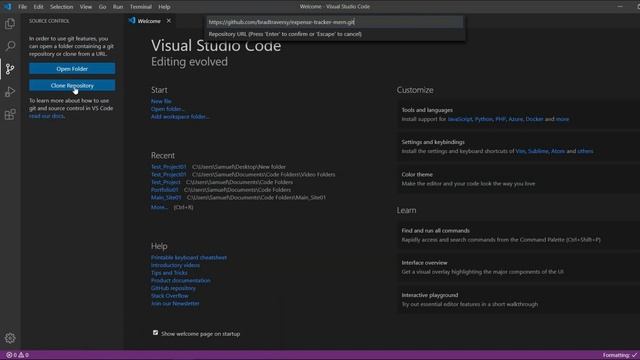Click JavaScript under Tools and languages
Viewport: 640px width, 360px height.
coord(460,119)
